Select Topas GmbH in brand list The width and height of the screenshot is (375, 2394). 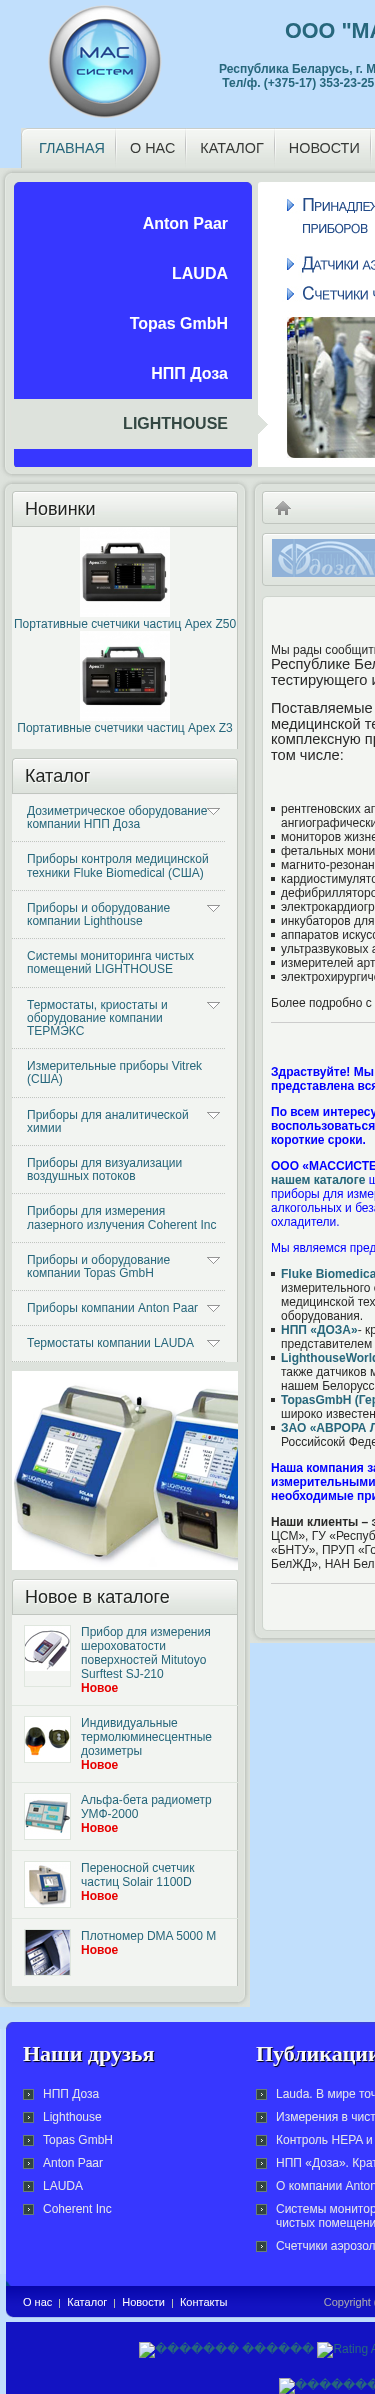click(179, 323)
